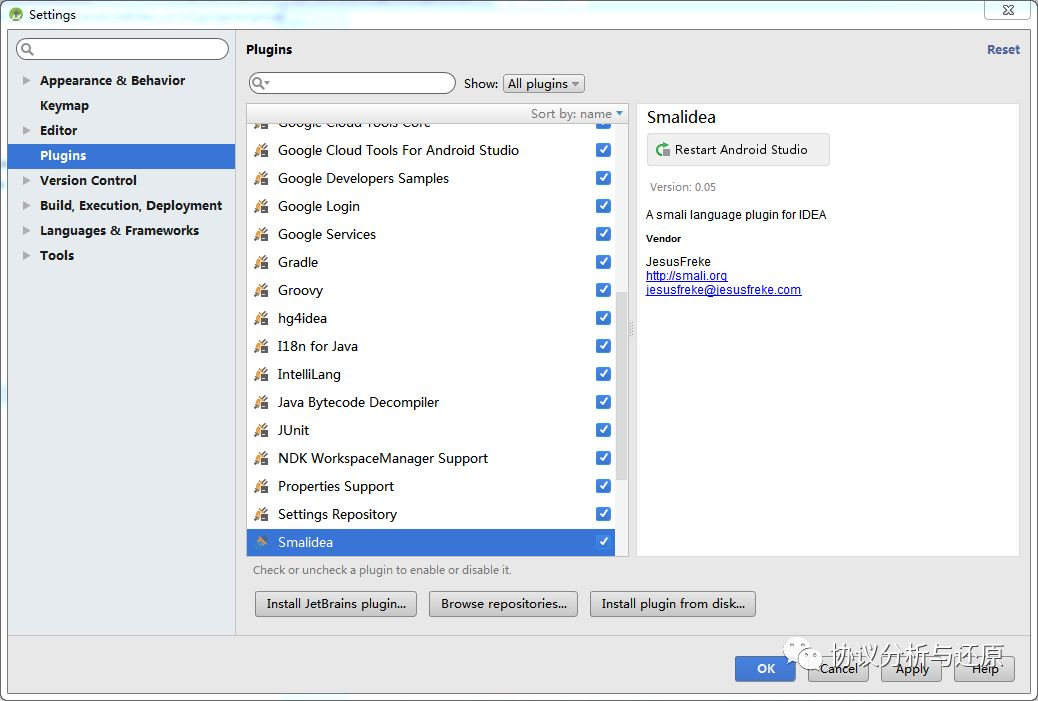The width and height of the screenshot is (1038, 701).
Task: Click the search magnifier in plugins filter
Action: click(x=260, y=84)
